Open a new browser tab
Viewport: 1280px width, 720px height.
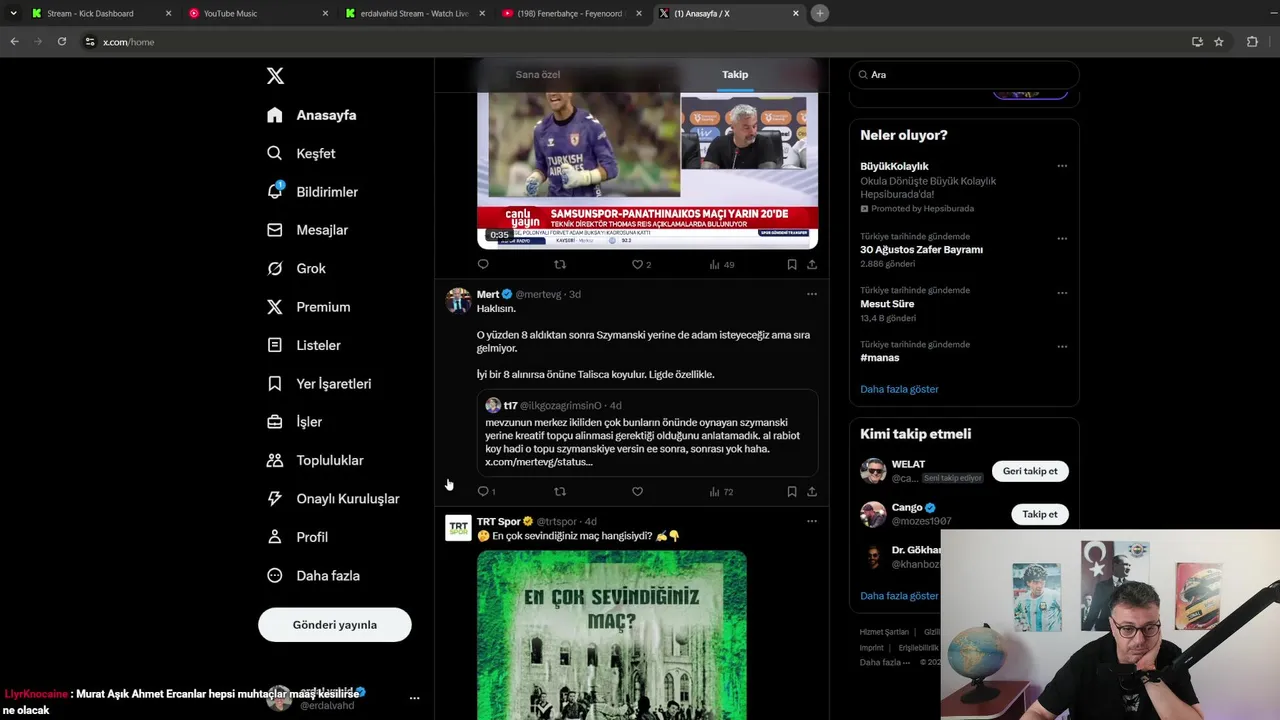[x=820, y=13]
